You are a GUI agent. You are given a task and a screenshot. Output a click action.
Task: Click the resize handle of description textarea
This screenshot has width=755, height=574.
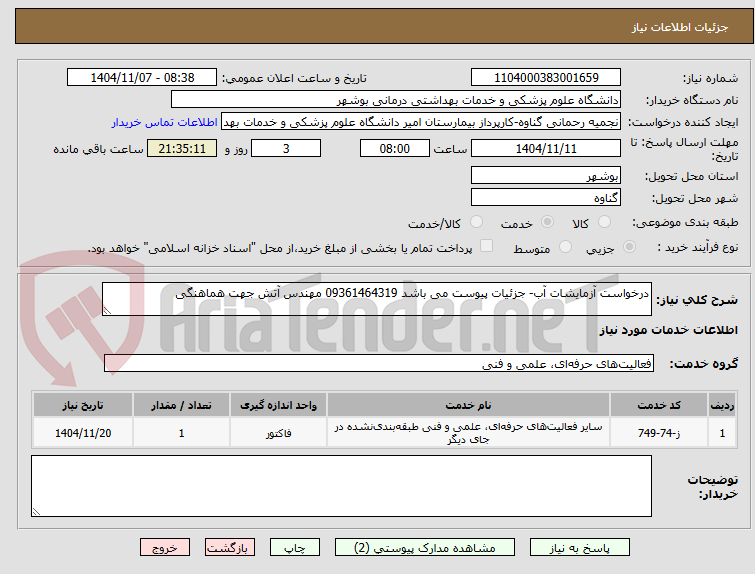point(107,311)
